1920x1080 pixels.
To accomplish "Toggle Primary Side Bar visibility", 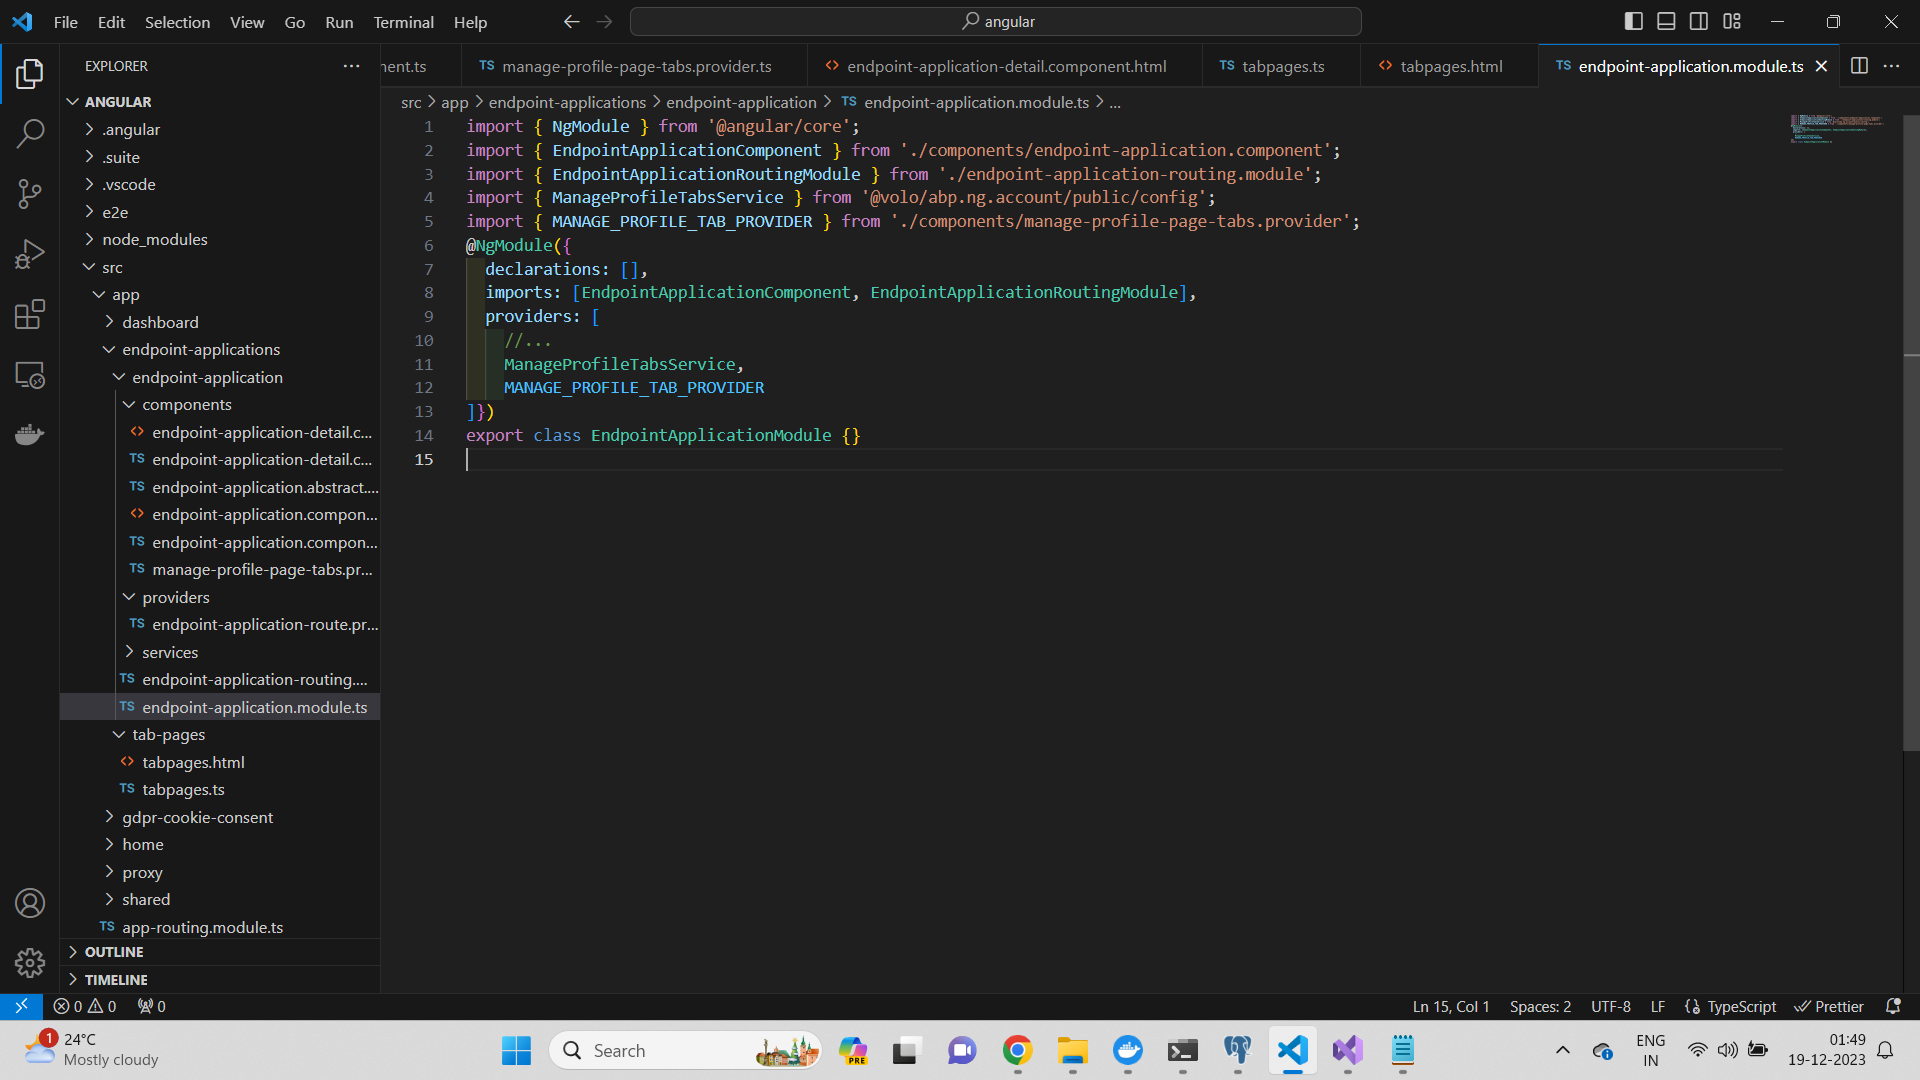I will (x=1633, y=21).
